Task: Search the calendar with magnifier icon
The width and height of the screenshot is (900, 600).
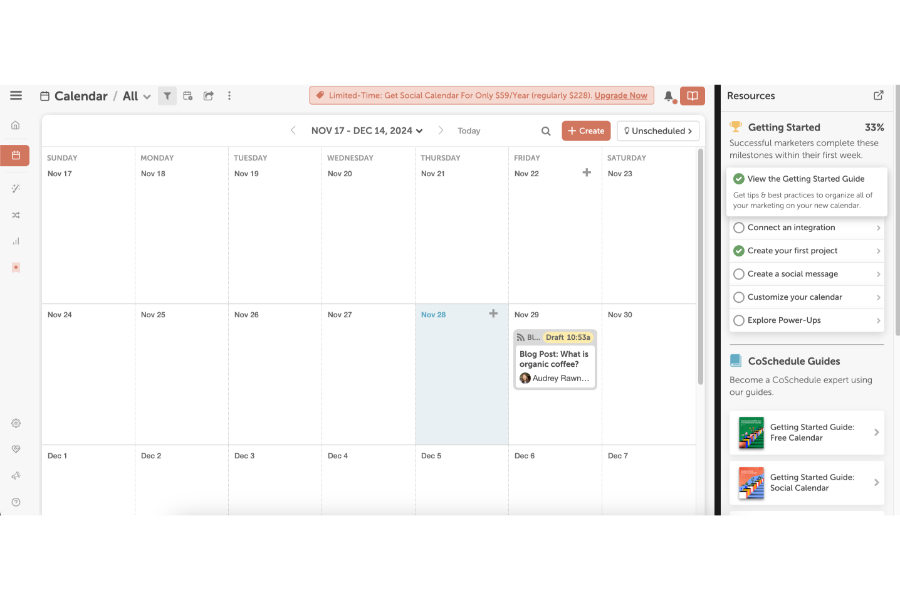Action: point(546,131)
